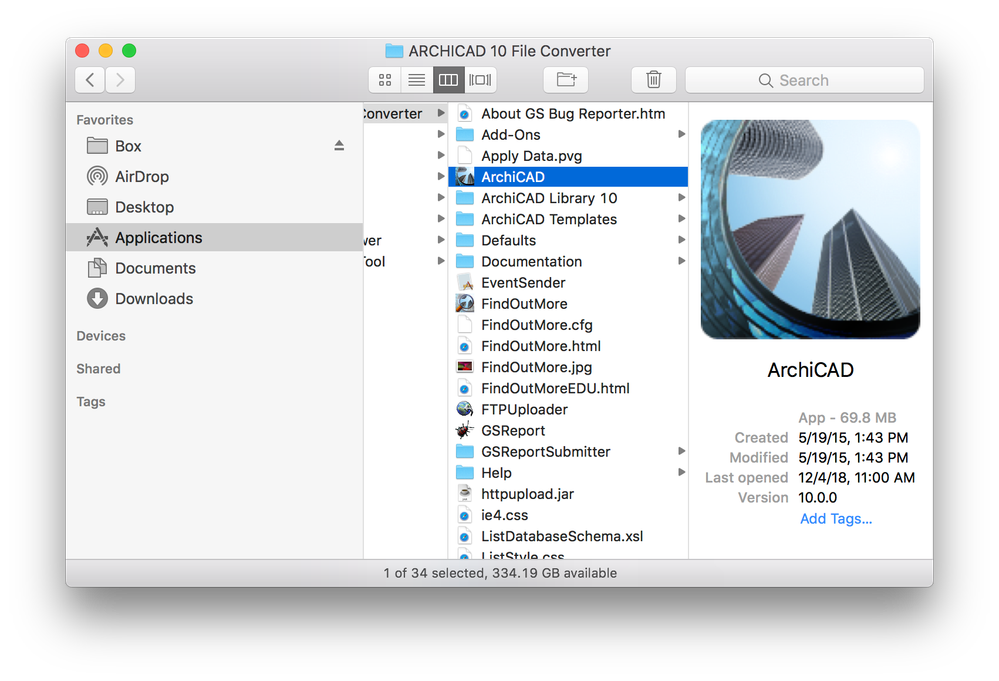
Task: Create a new folder from the toolbar
Action: pyautogui.click(x=566, y=80)
